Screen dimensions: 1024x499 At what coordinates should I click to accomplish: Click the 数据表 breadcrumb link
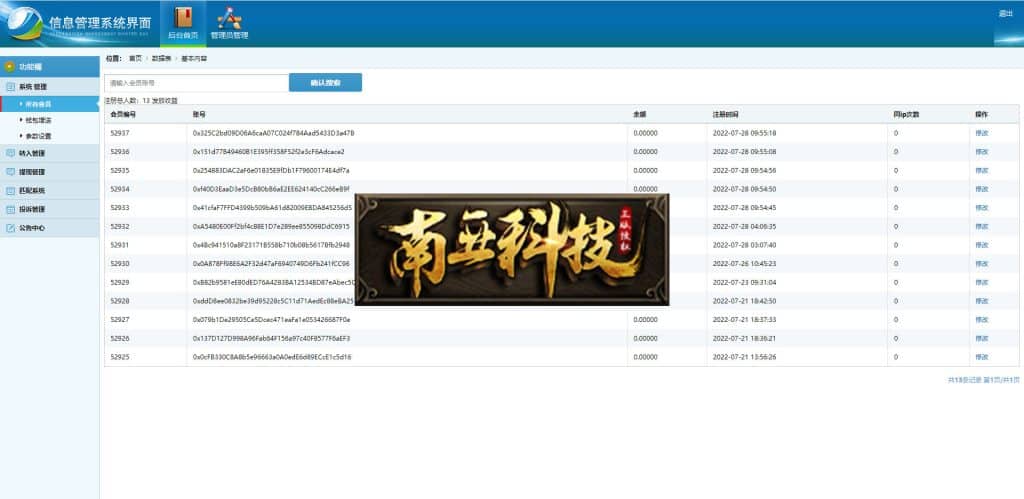pyautogui.click(x=161, y=59)
